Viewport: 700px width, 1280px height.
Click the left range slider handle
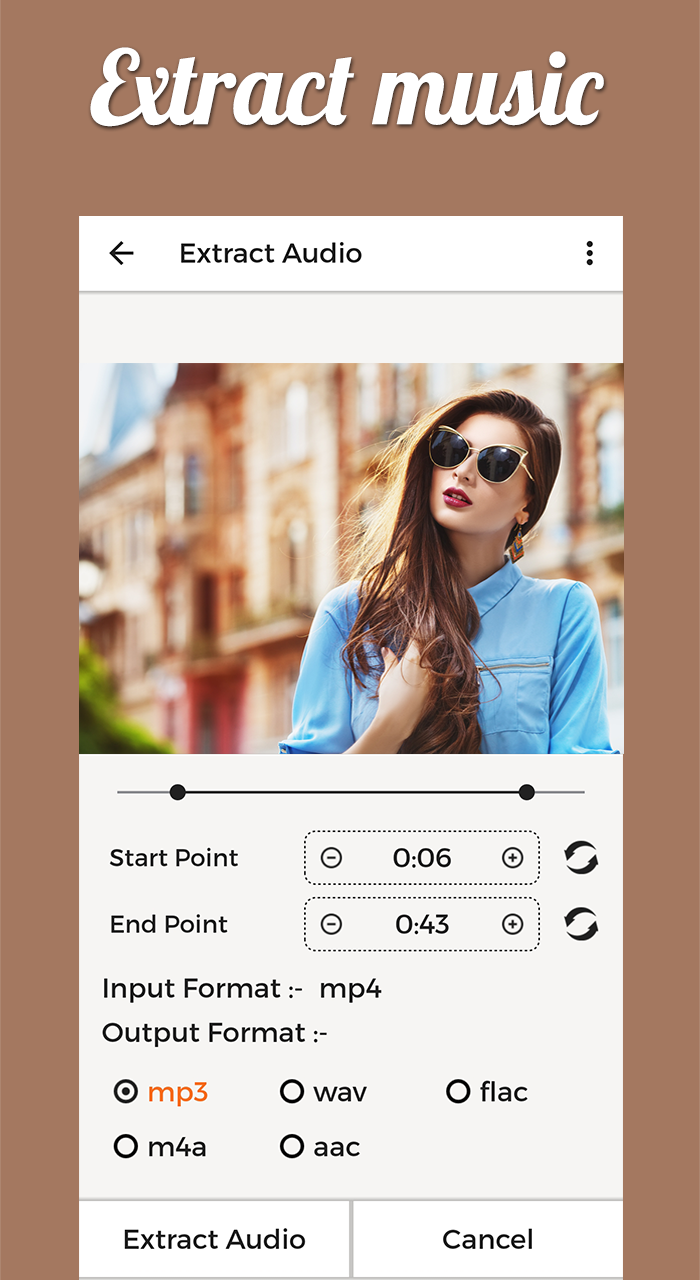click(178, 793)
